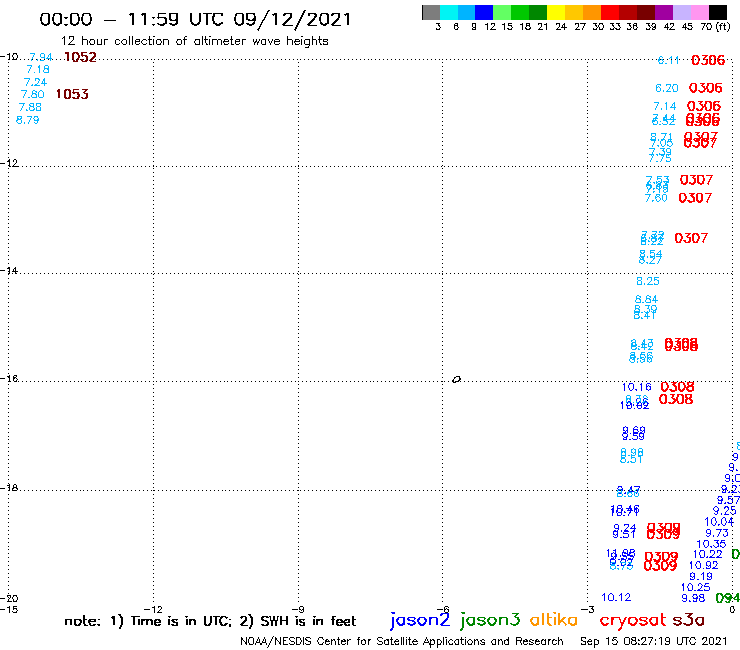Click the light green legend swatch
This screenshot has height=650, width=740.
coord(502,12)
